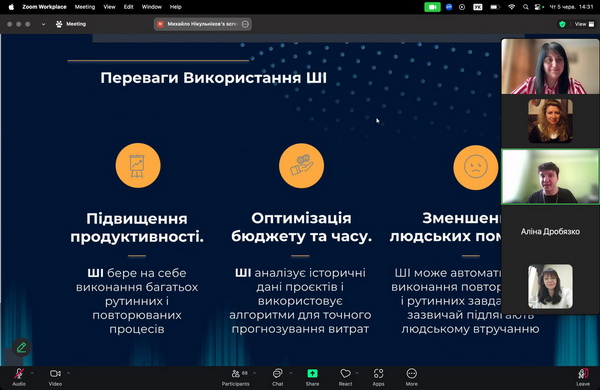Open the Window menu in menu bar
The width and height of the screenshot is (600, 390).
152,7
